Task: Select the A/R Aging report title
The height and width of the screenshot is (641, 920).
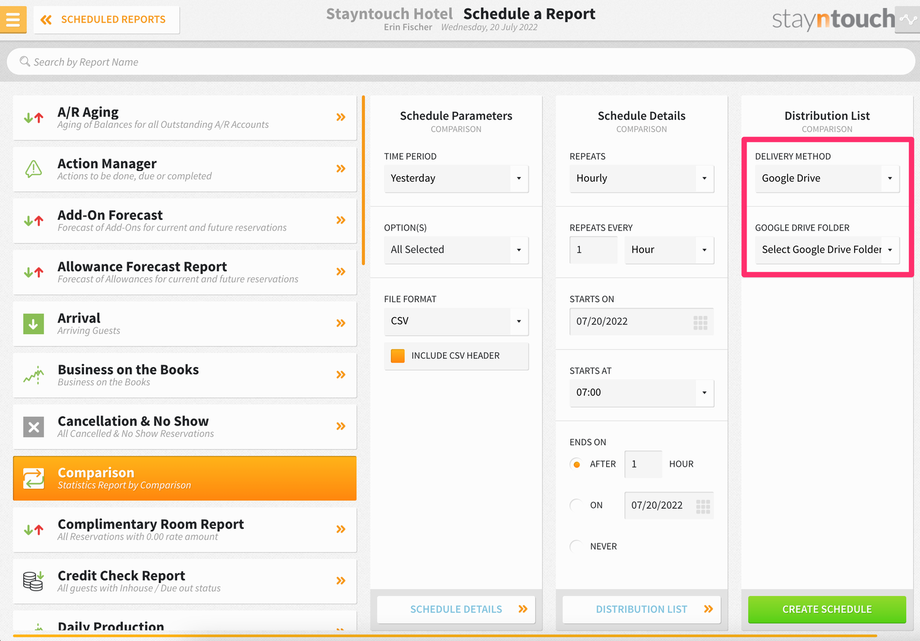Action: click(88, 112)
